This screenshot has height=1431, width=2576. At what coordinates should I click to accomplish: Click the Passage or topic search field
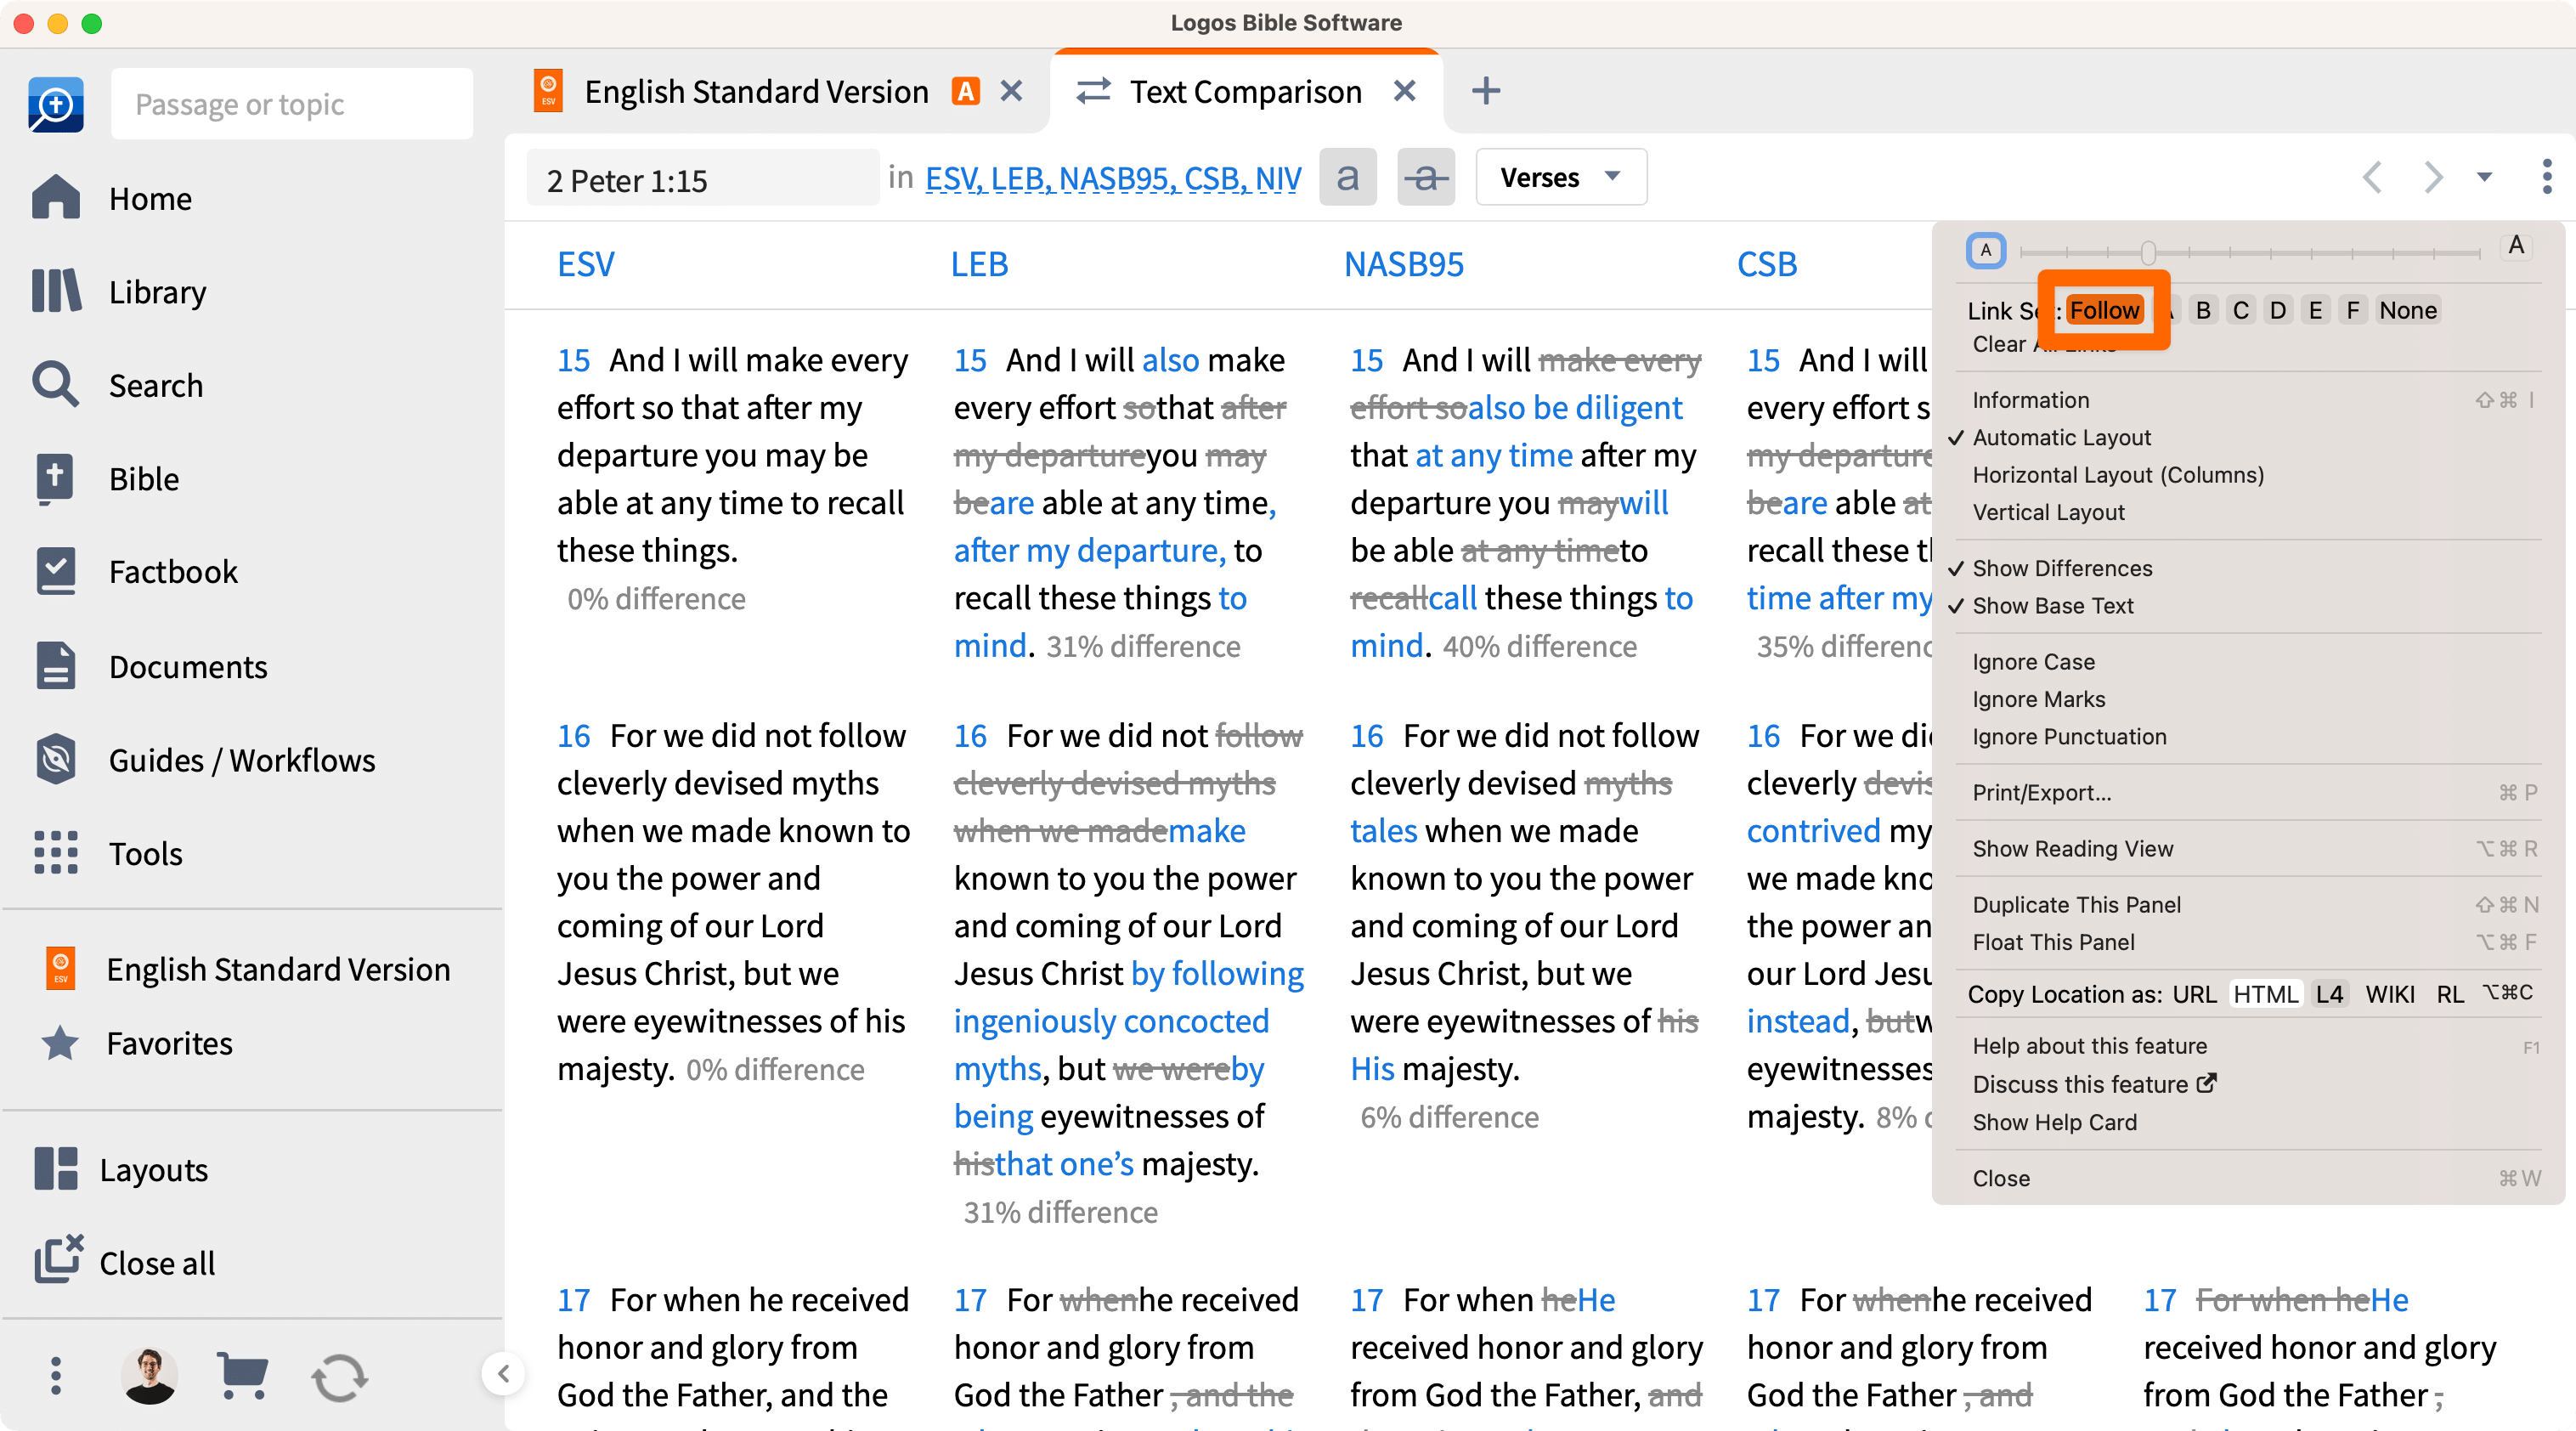pyautogui.click(x=291, y=104)
